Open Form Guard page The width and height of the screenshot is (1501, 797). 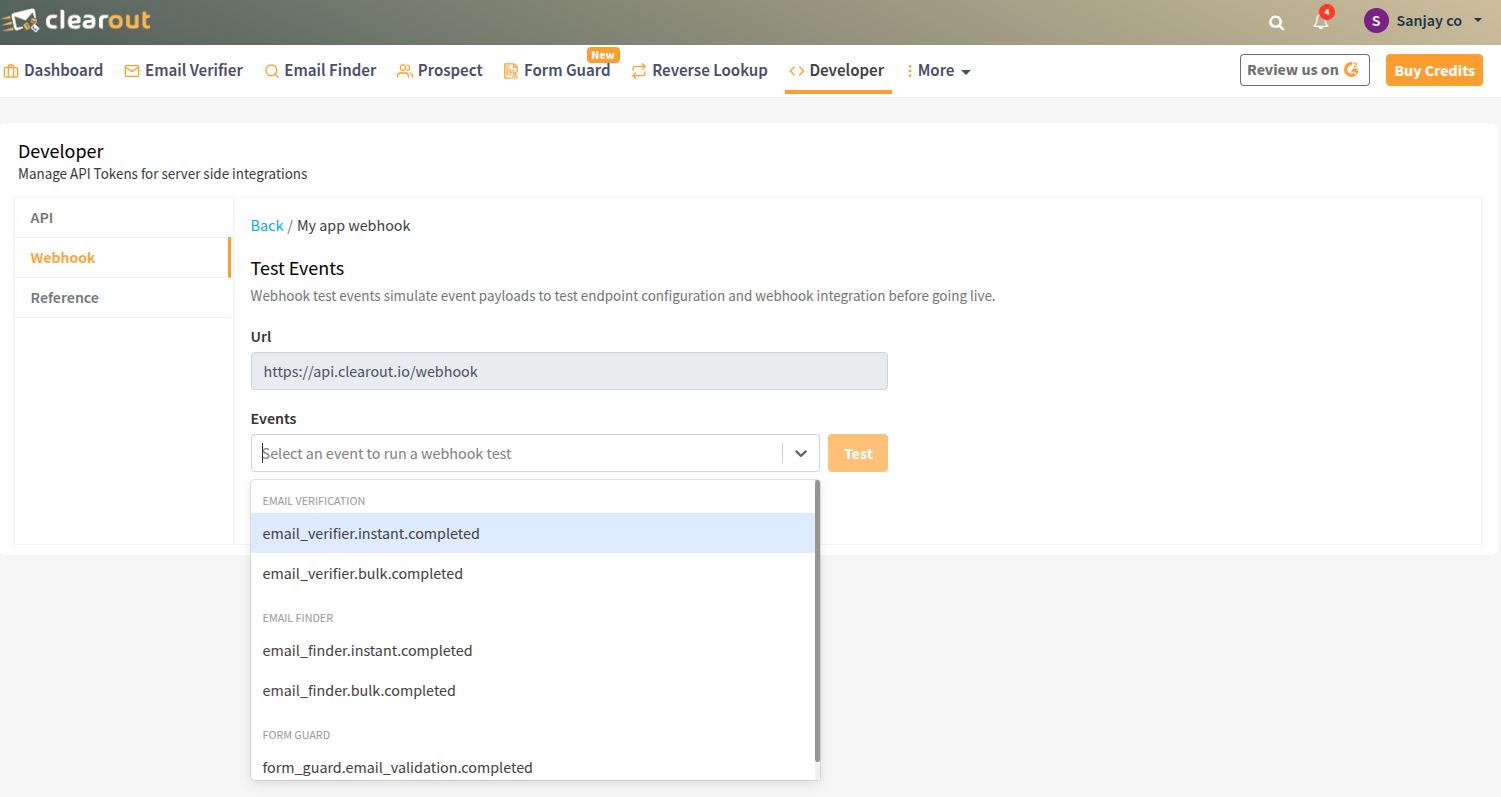click(x=557, y=71)
